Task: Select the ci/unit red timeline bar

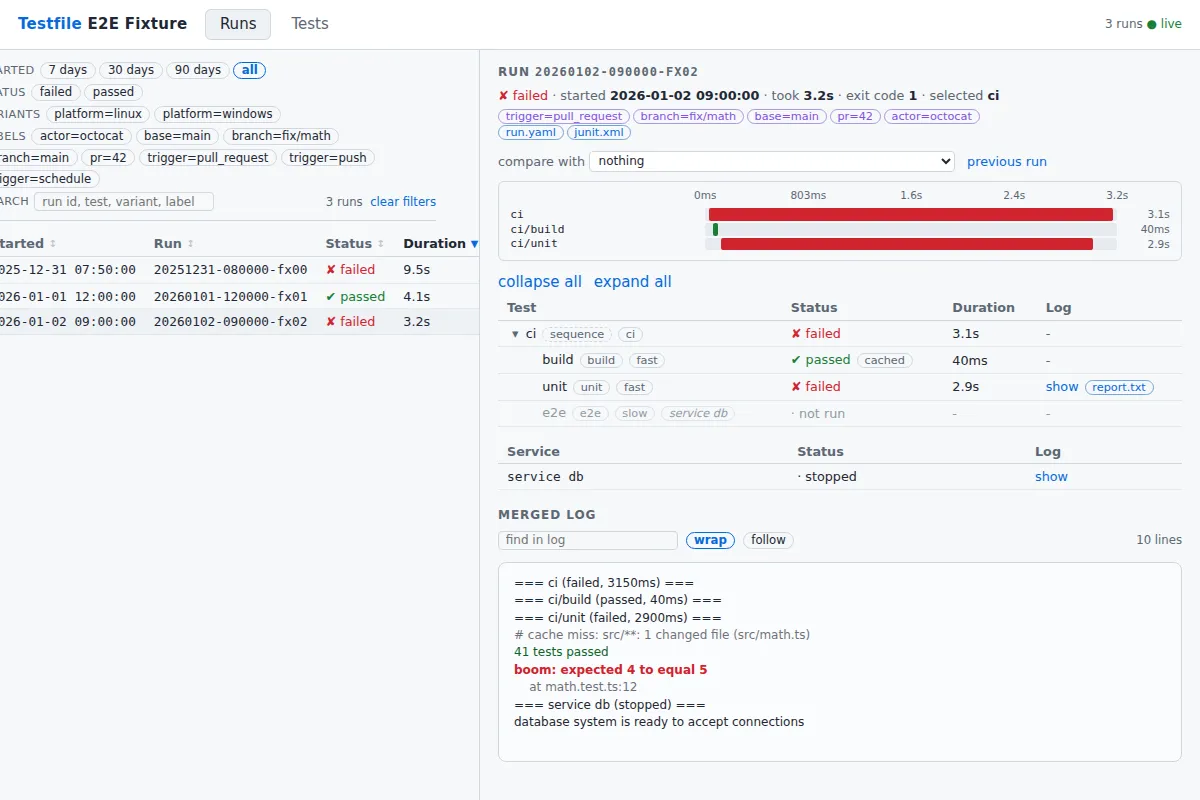Action: pyautogui.click(x=907, y=244)
